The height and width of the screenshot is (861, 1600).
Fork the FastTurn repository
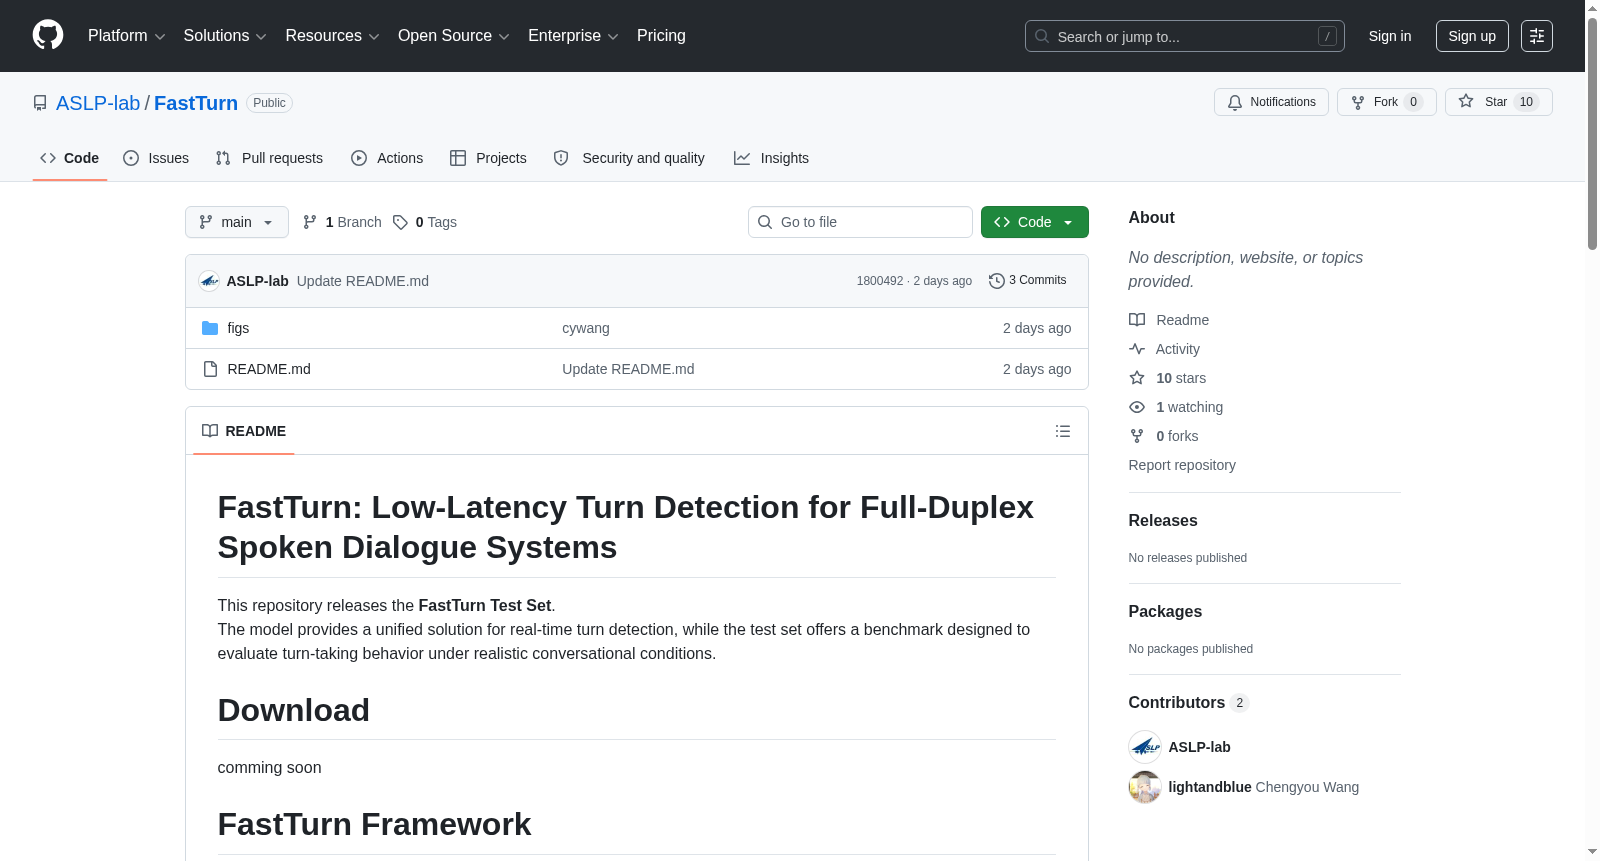tap(1386, 102)
